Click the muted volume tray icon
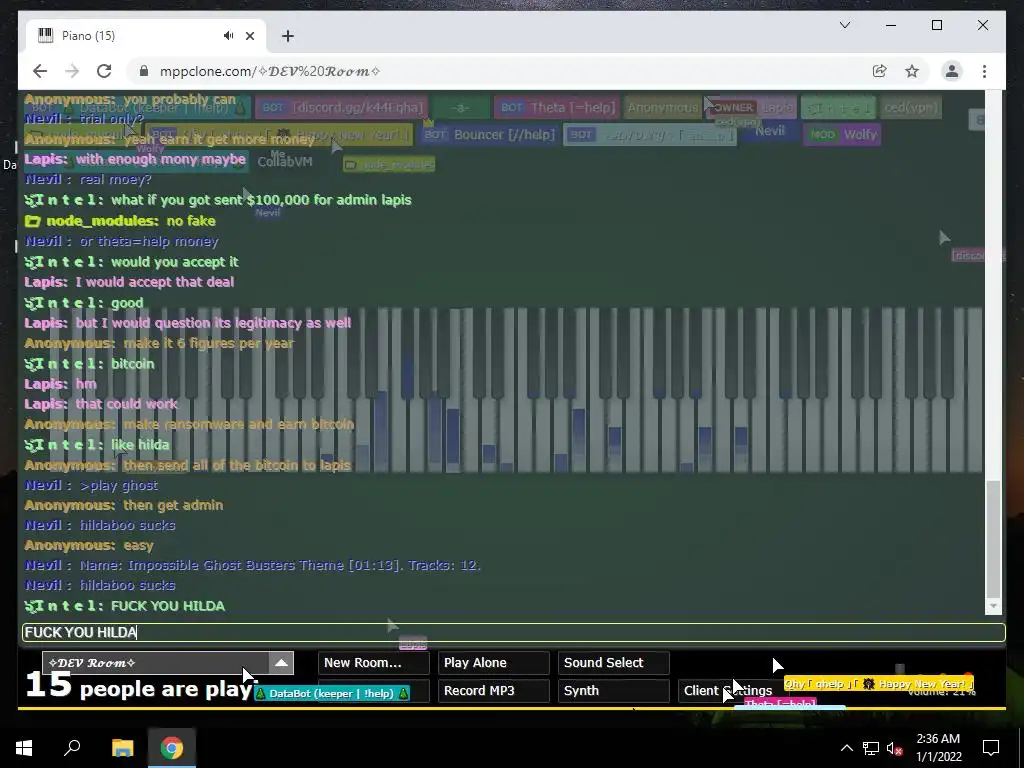The image size is (1024, 768). [x=894, y=748]
